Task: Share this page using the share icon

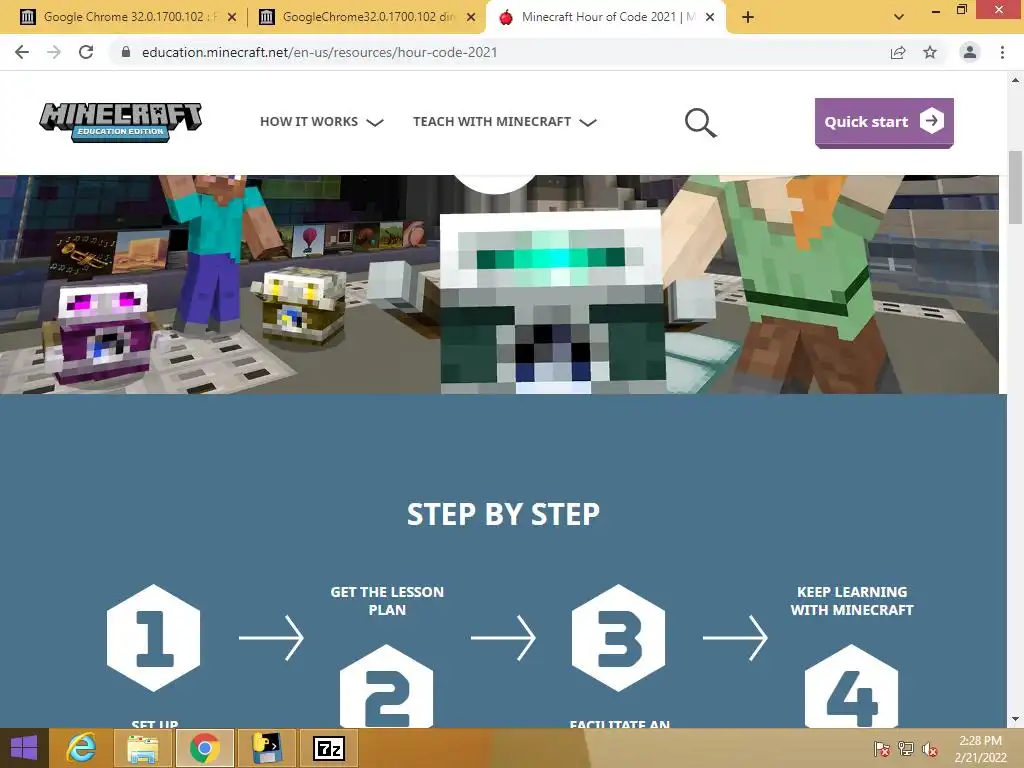Action: (898, 52)
